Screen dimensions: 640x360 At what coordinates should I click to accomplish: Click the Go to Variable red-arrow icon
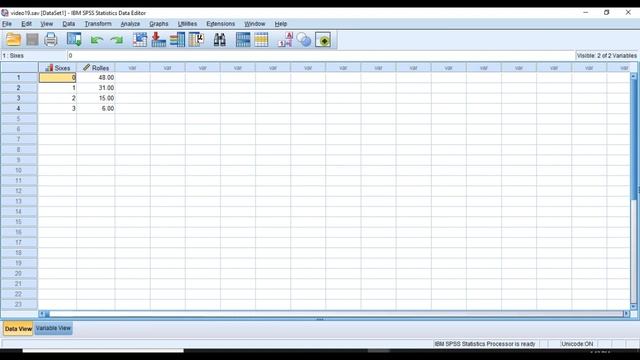click(x=158, y=40)
